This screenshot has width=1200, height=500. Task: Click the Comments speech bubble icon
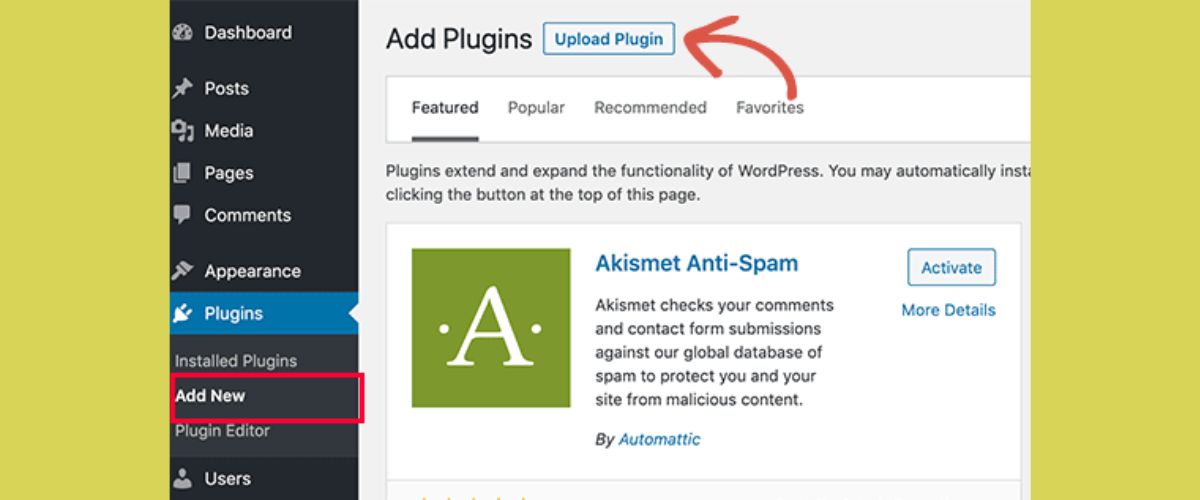coord(182,215)
